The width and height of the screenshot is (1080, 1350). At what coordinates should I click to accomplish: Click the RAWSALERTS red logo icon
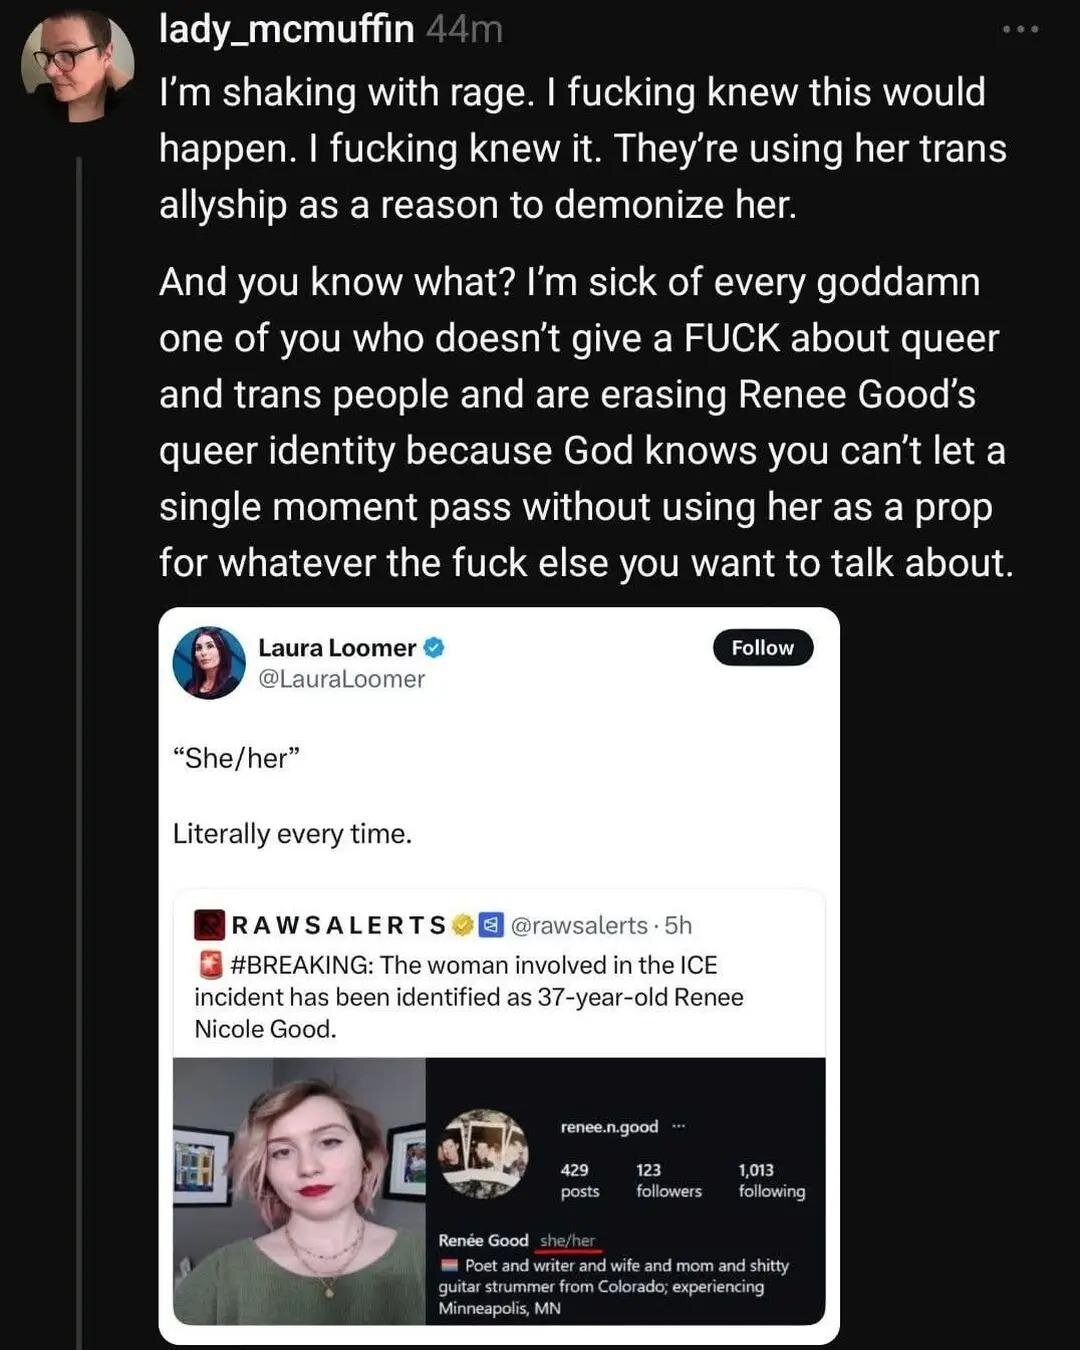(x=209, y=925)
